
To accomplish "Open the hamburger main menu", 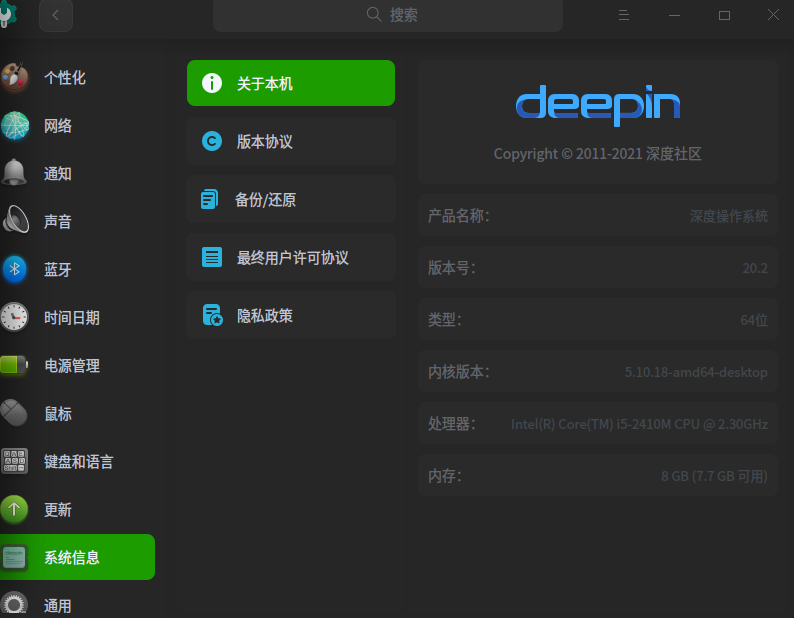I will tap(624, 15).
